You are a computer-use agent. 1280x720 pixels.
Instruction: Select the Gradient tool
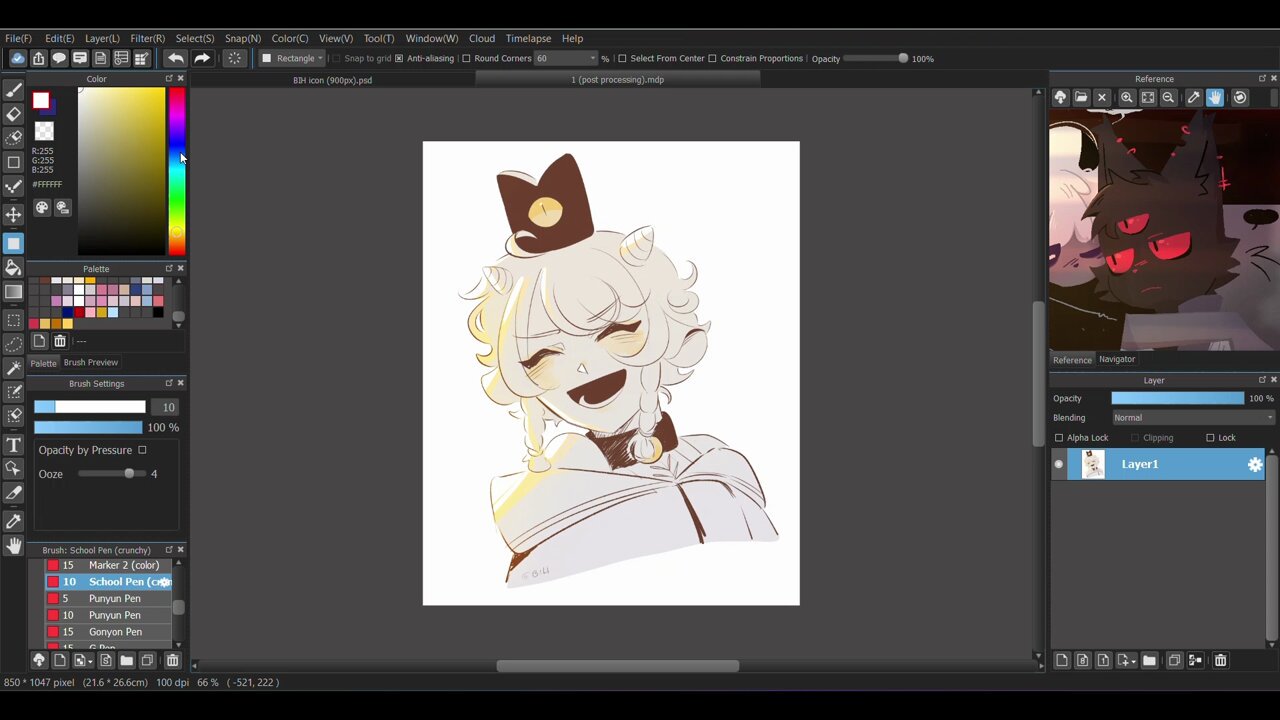pyautogui.click(x=13, y=292)
